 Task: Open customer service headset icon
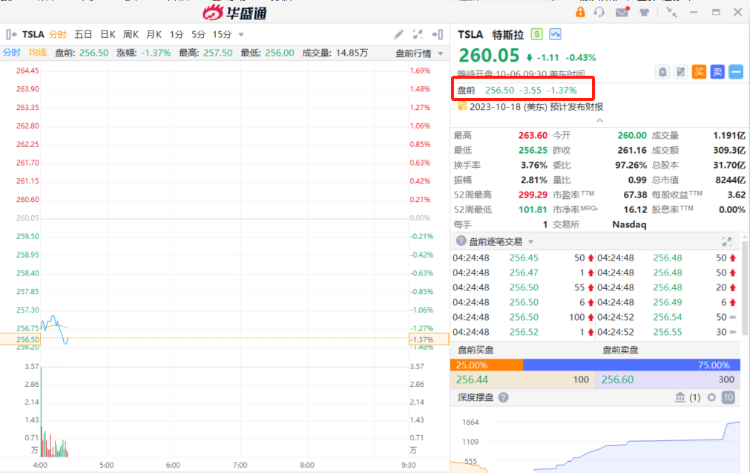click(599, 12)
